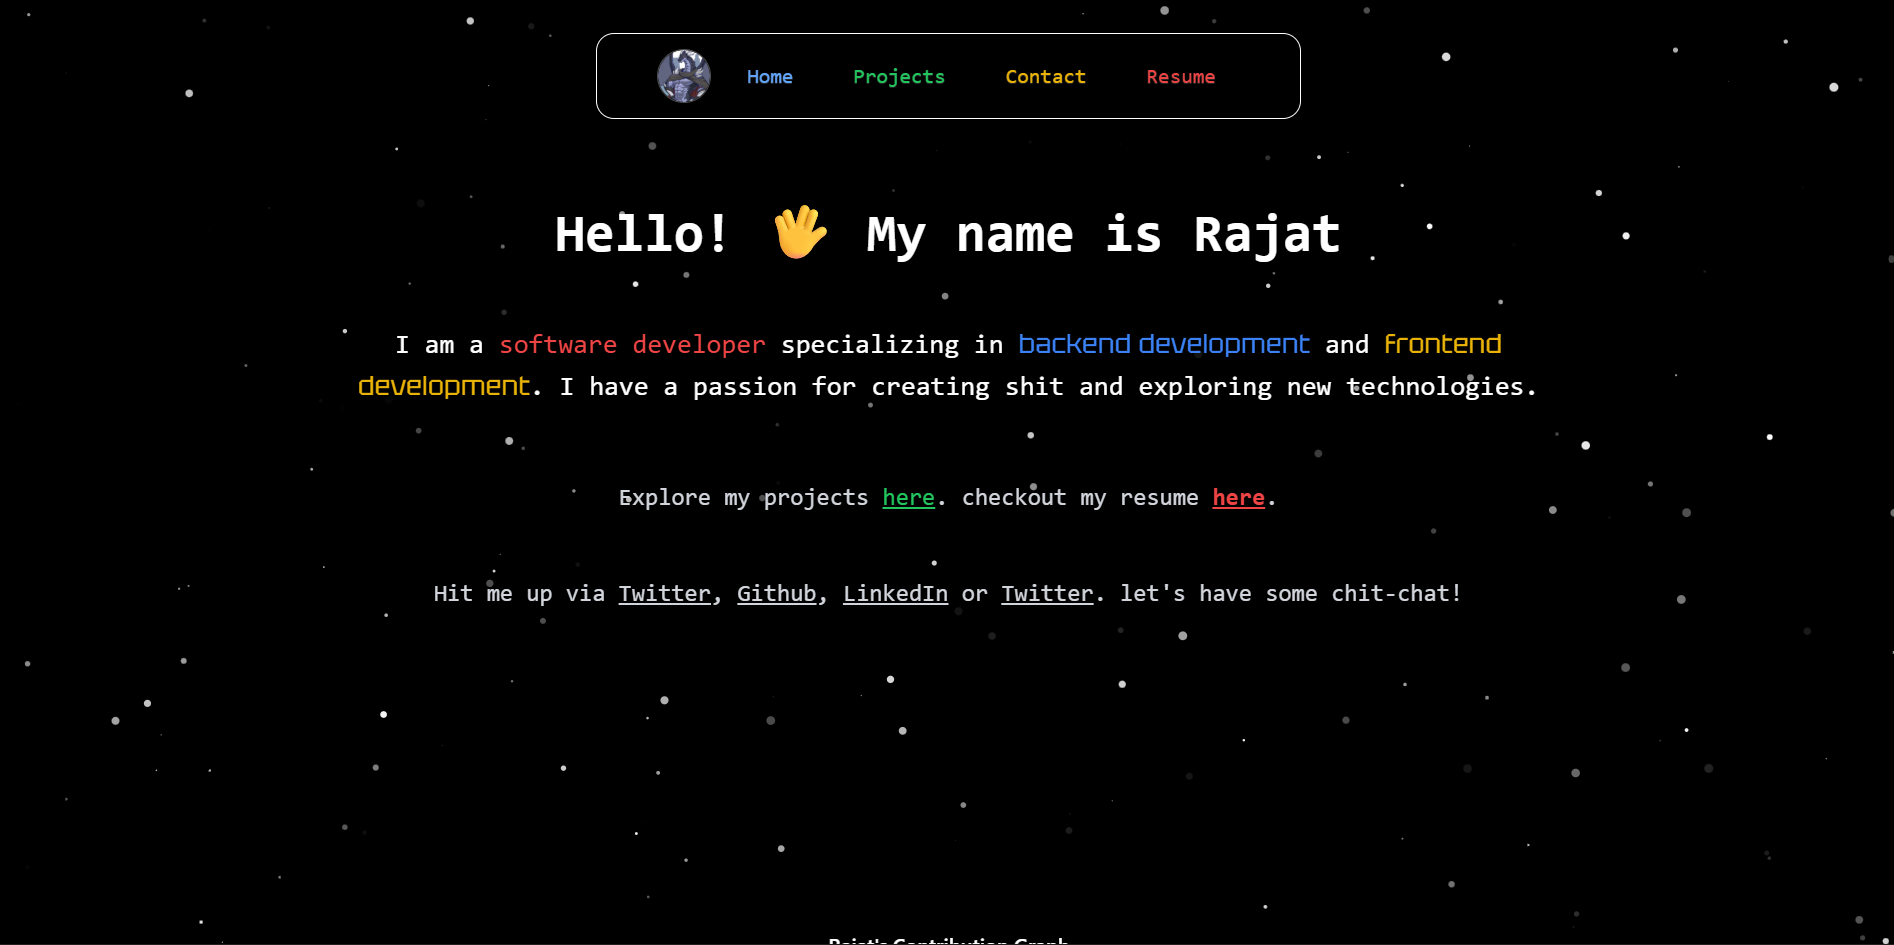Visit the Github profile link
This screenshot has width=1894, height=945.
click(x=776, y=594)
